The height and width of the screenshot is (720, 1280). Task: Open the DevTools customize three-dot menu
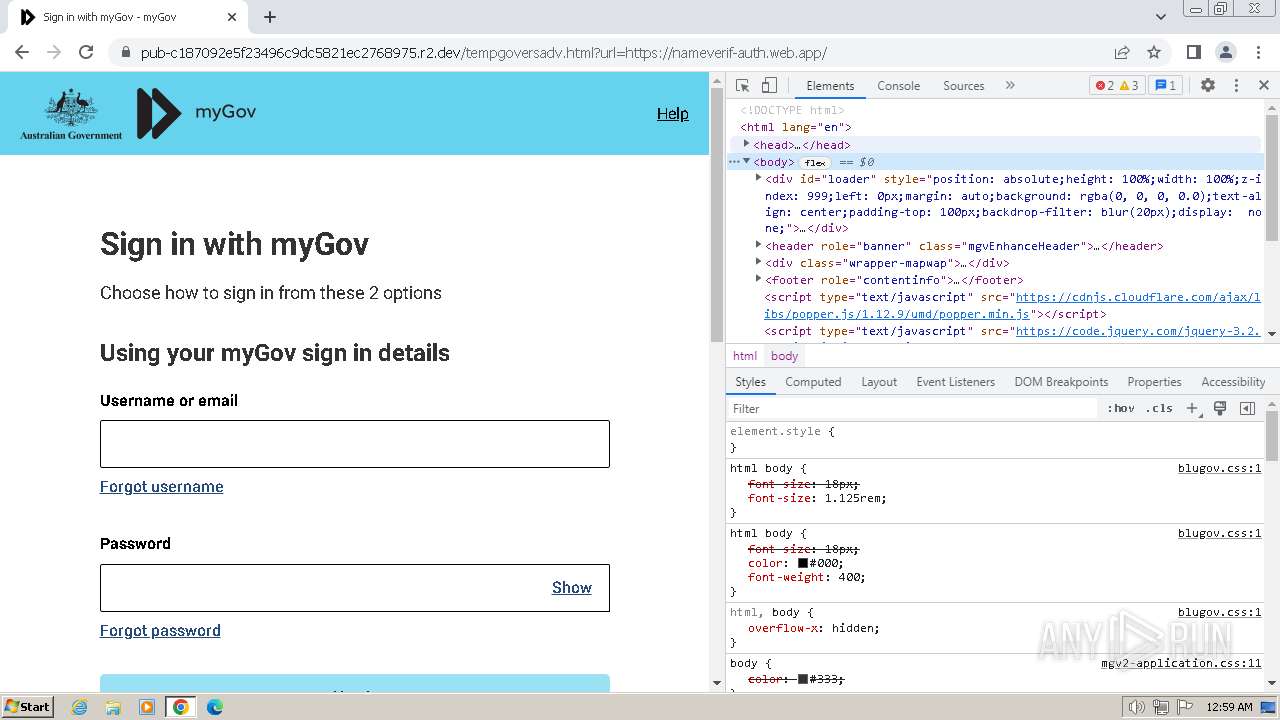[x=1236, y=86]
